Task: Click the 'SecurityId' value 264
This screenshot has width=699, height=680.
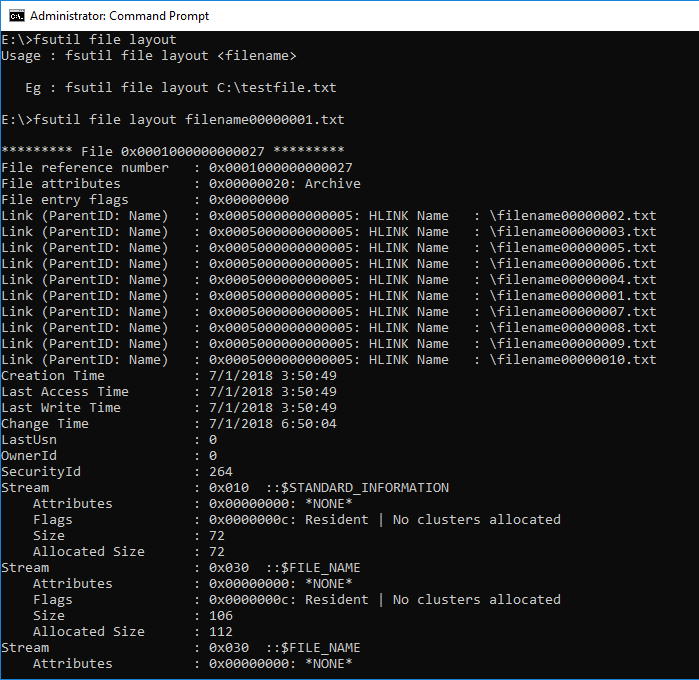Action: [x=221, y=472]
